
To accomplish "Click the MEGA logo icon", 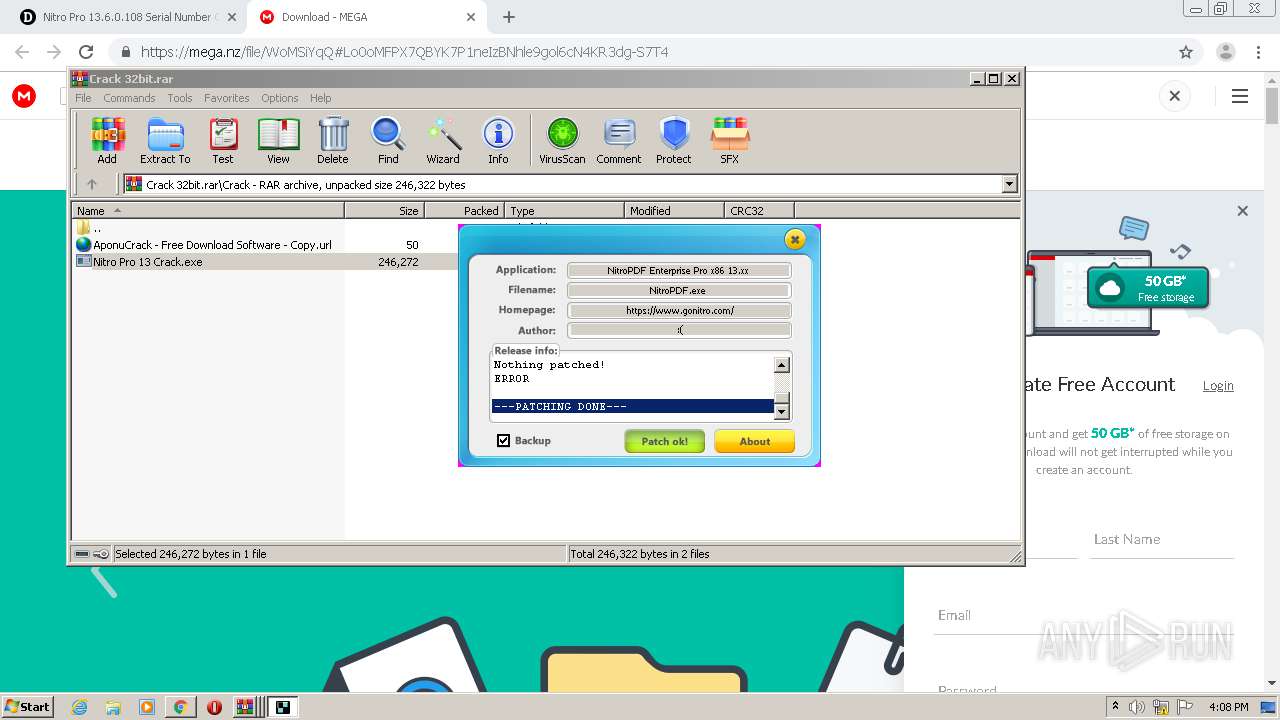I will [24, 96].
